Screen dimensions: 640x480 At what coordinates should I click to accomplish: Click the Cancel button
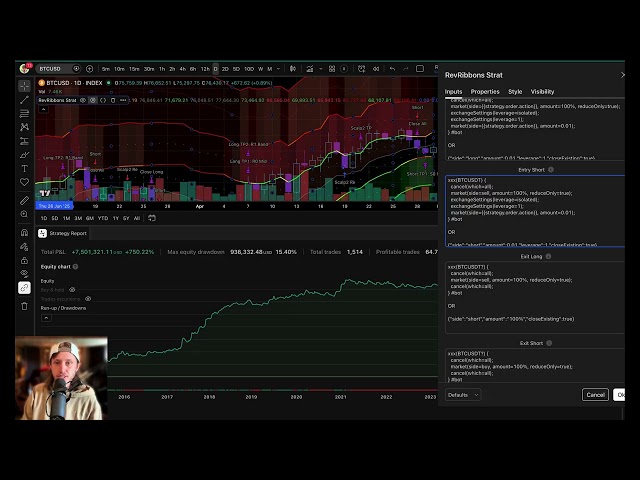click(x=595, y=395)
